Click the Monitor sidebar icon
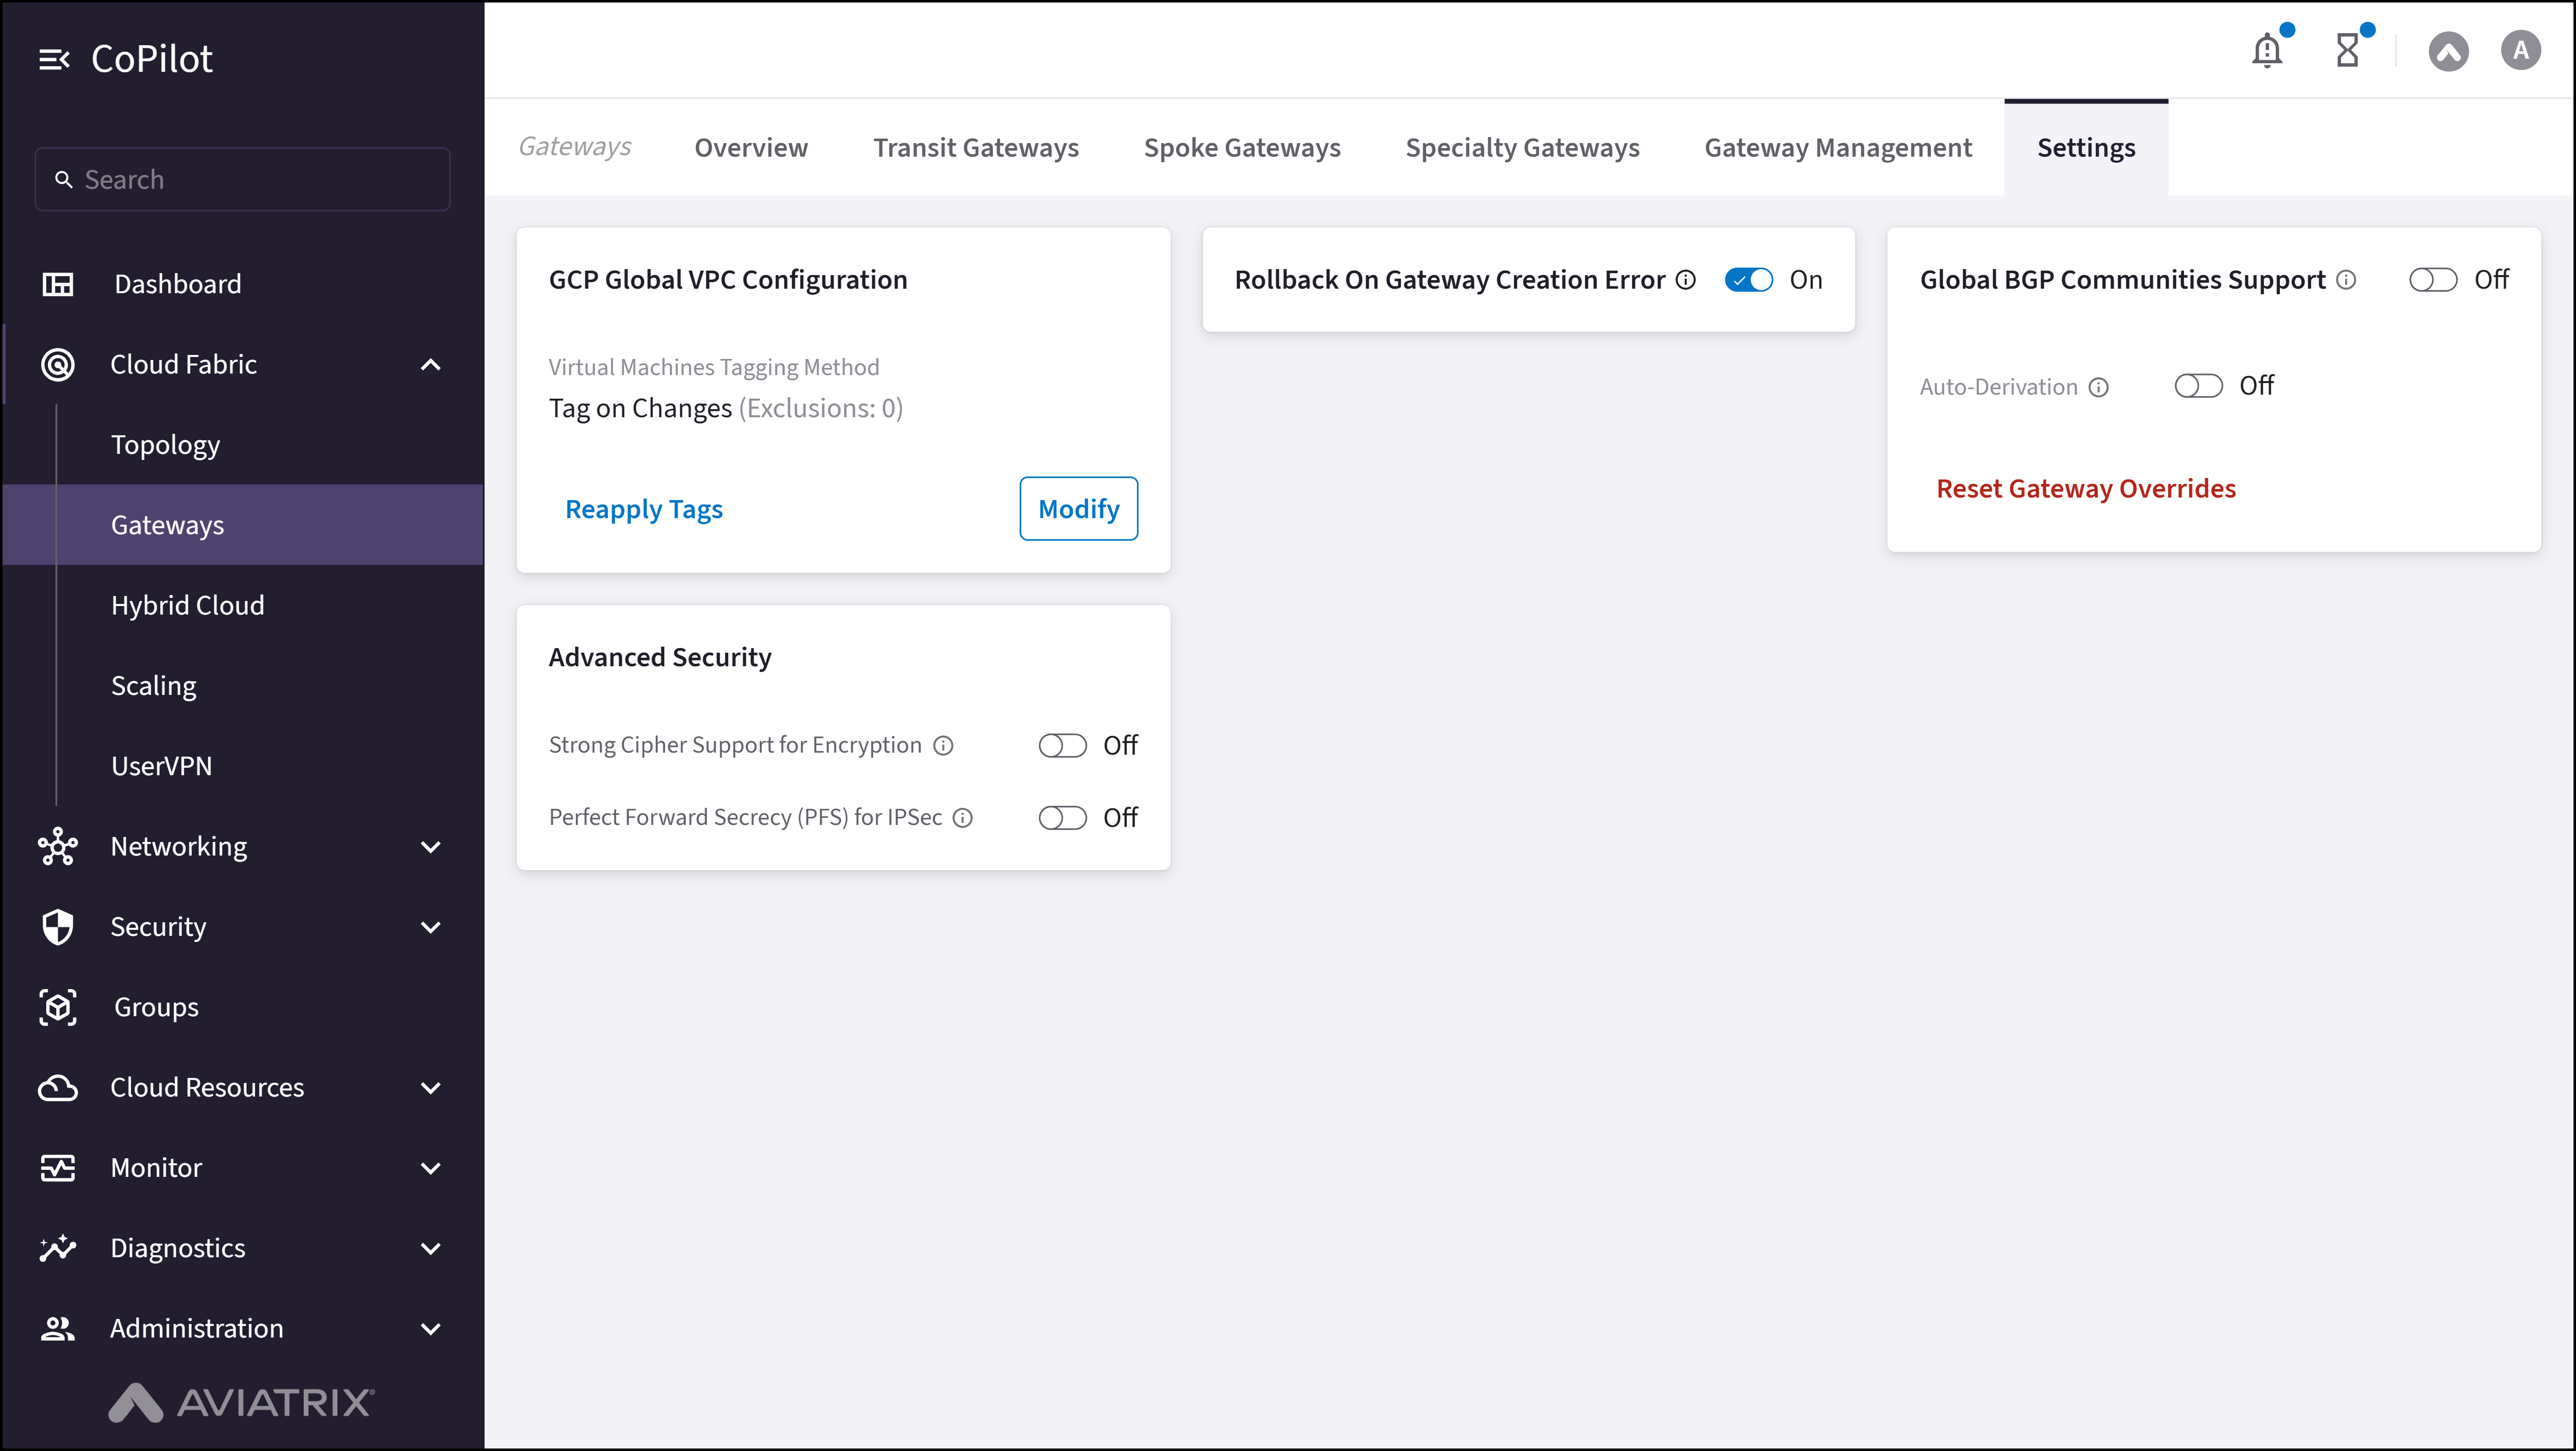The width and height of the screenshot is (2576, 1451). coord(58,1167)
